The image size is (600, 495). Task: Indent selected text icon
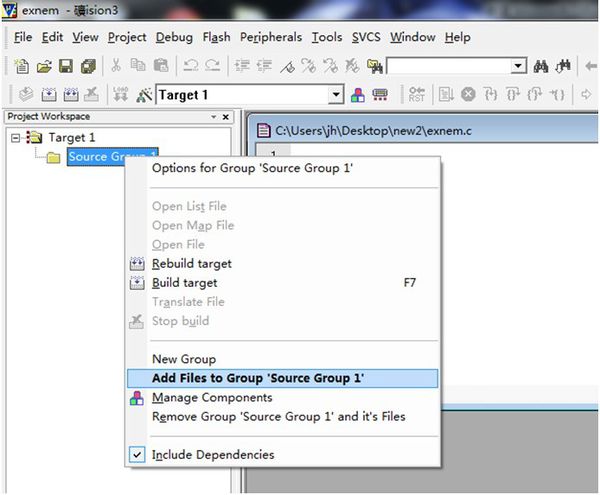click(x=242, y=66)
